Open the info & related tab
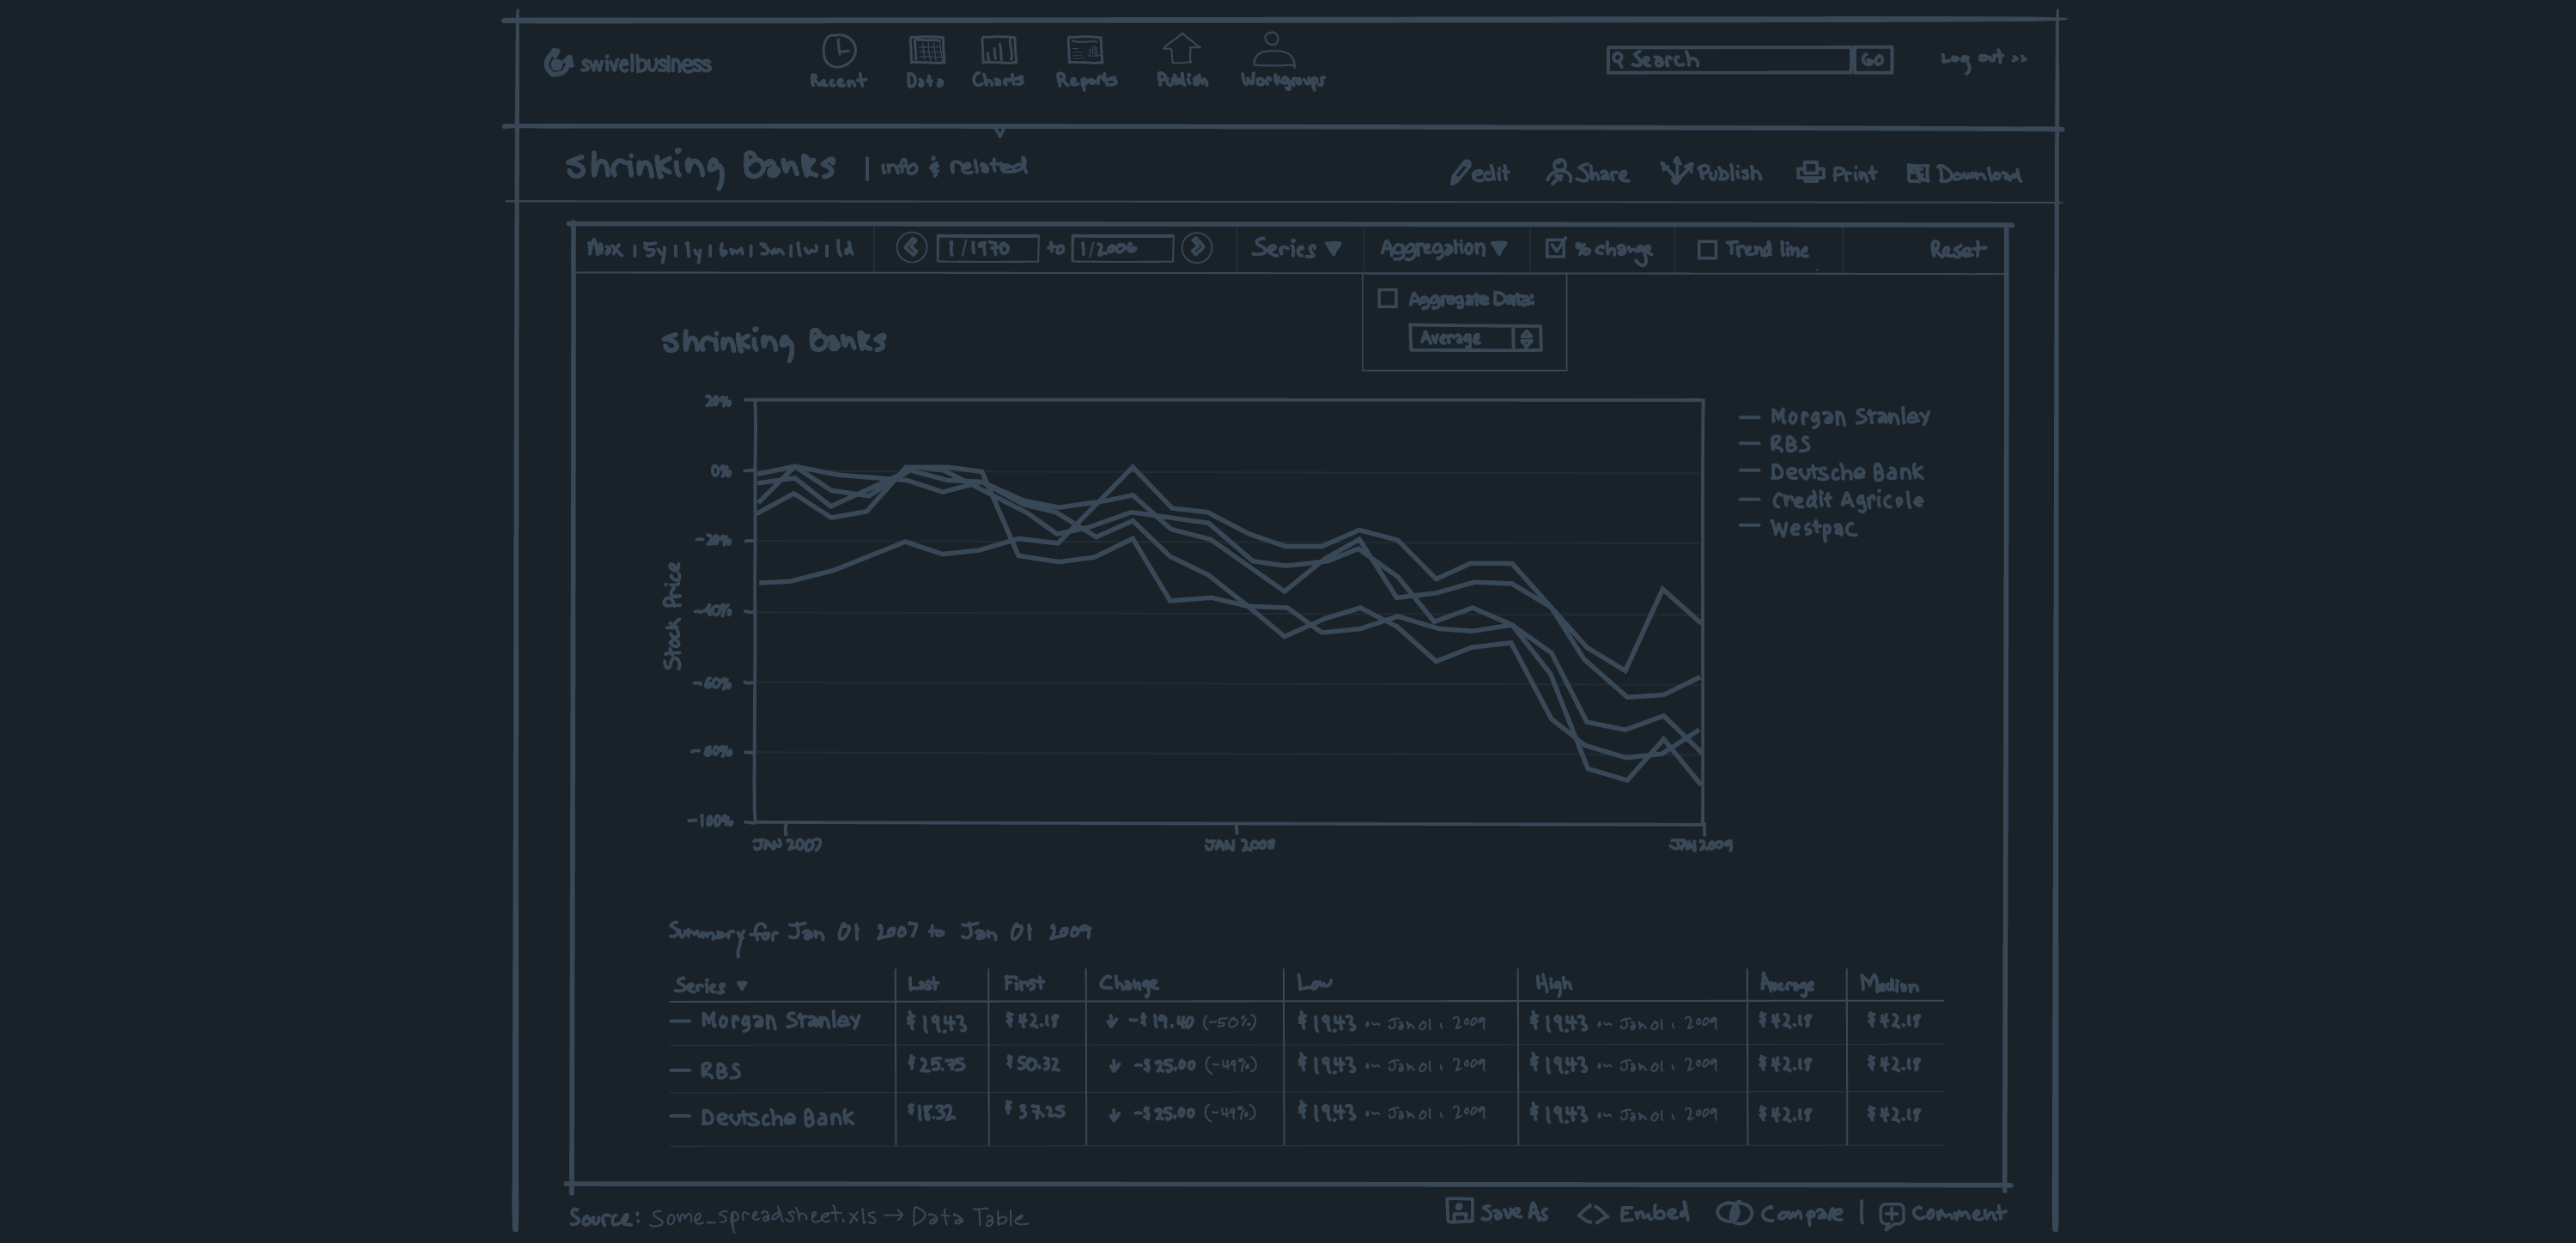The height and width of the screenshot is (1243, 2576). (x=953, y=167)
